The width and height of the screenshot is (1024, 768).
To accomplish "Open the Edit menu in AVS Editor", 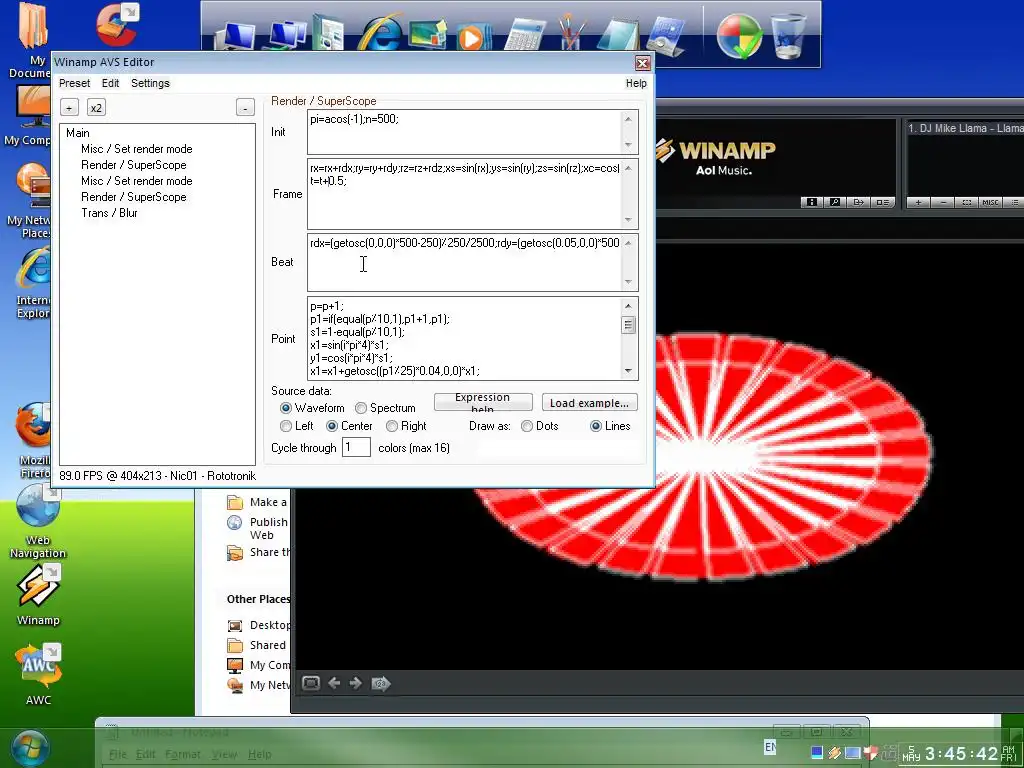I will click(x=110, y=83).
